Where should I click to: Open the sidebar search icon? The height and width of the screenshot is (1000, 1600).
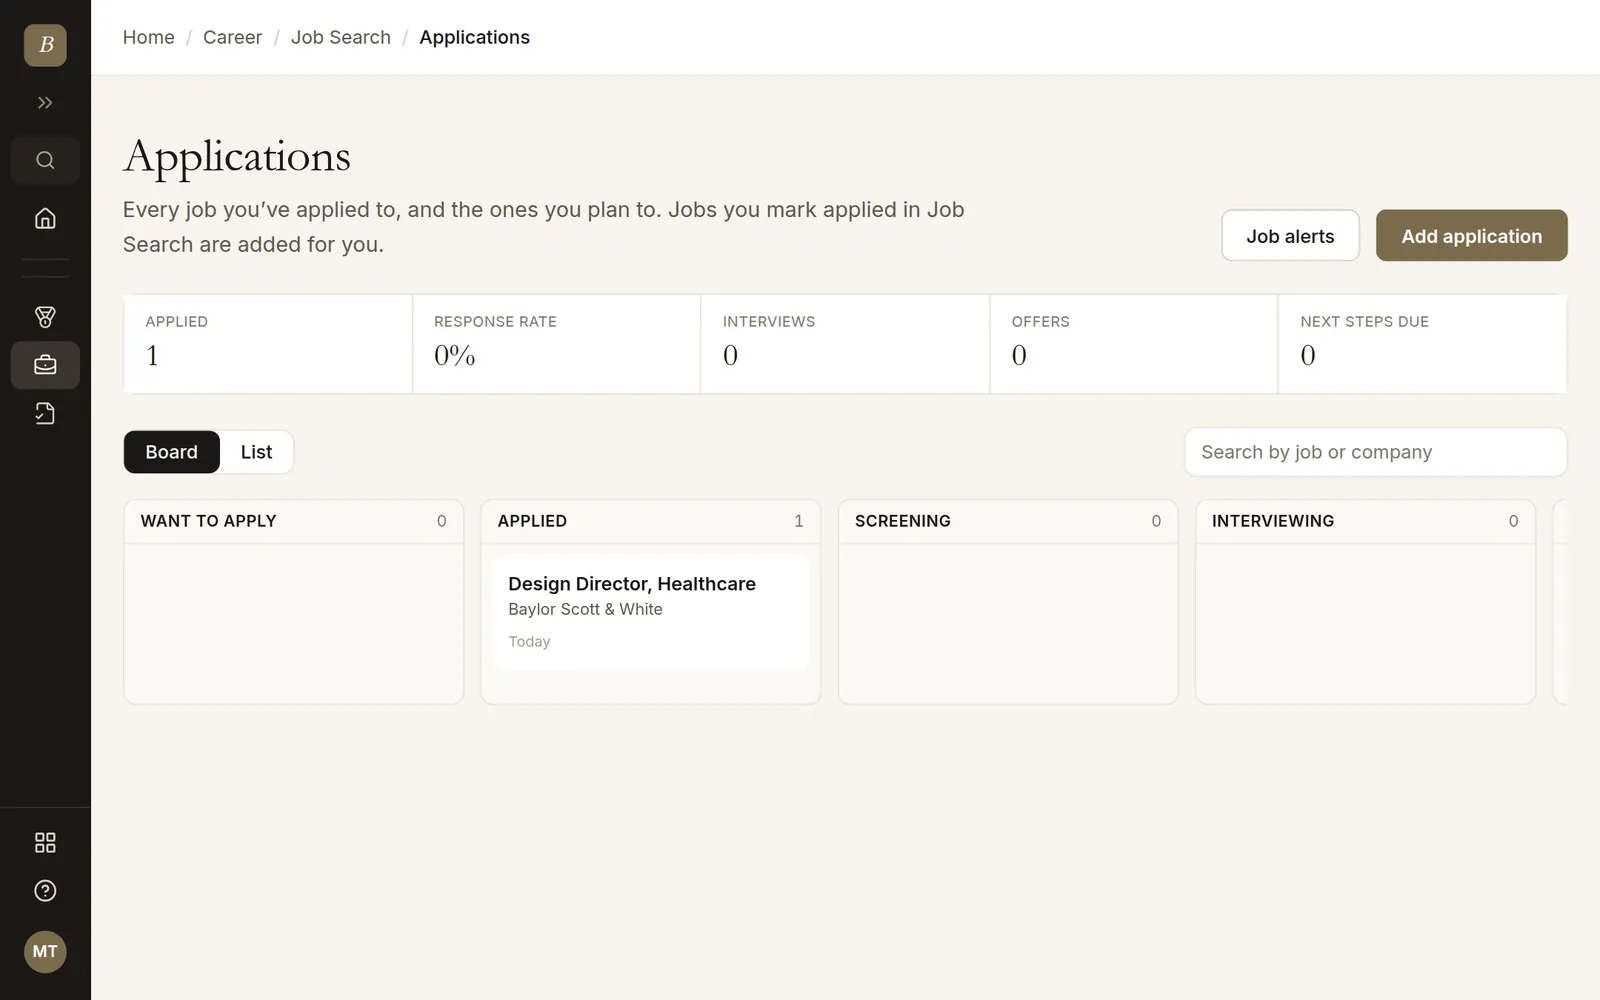point(45,160)
